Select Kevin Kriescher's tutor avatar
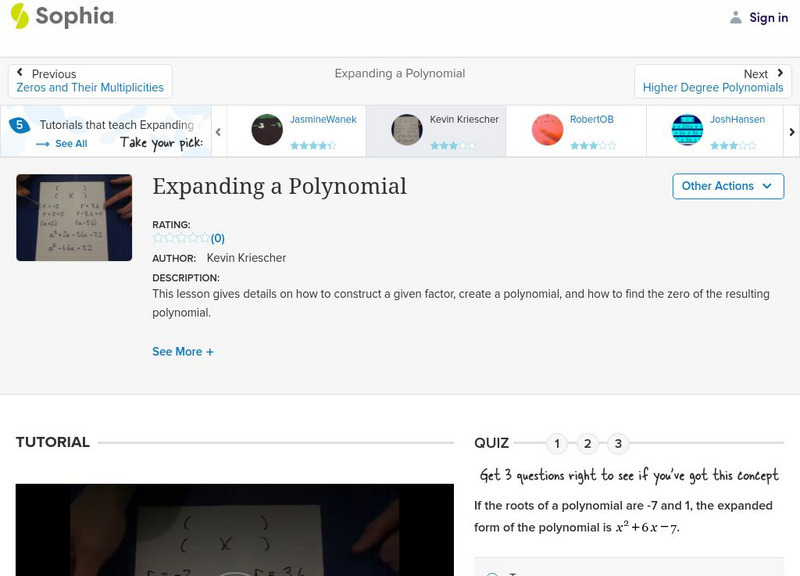Screen dimensions: 800x576 pos(405,130)
